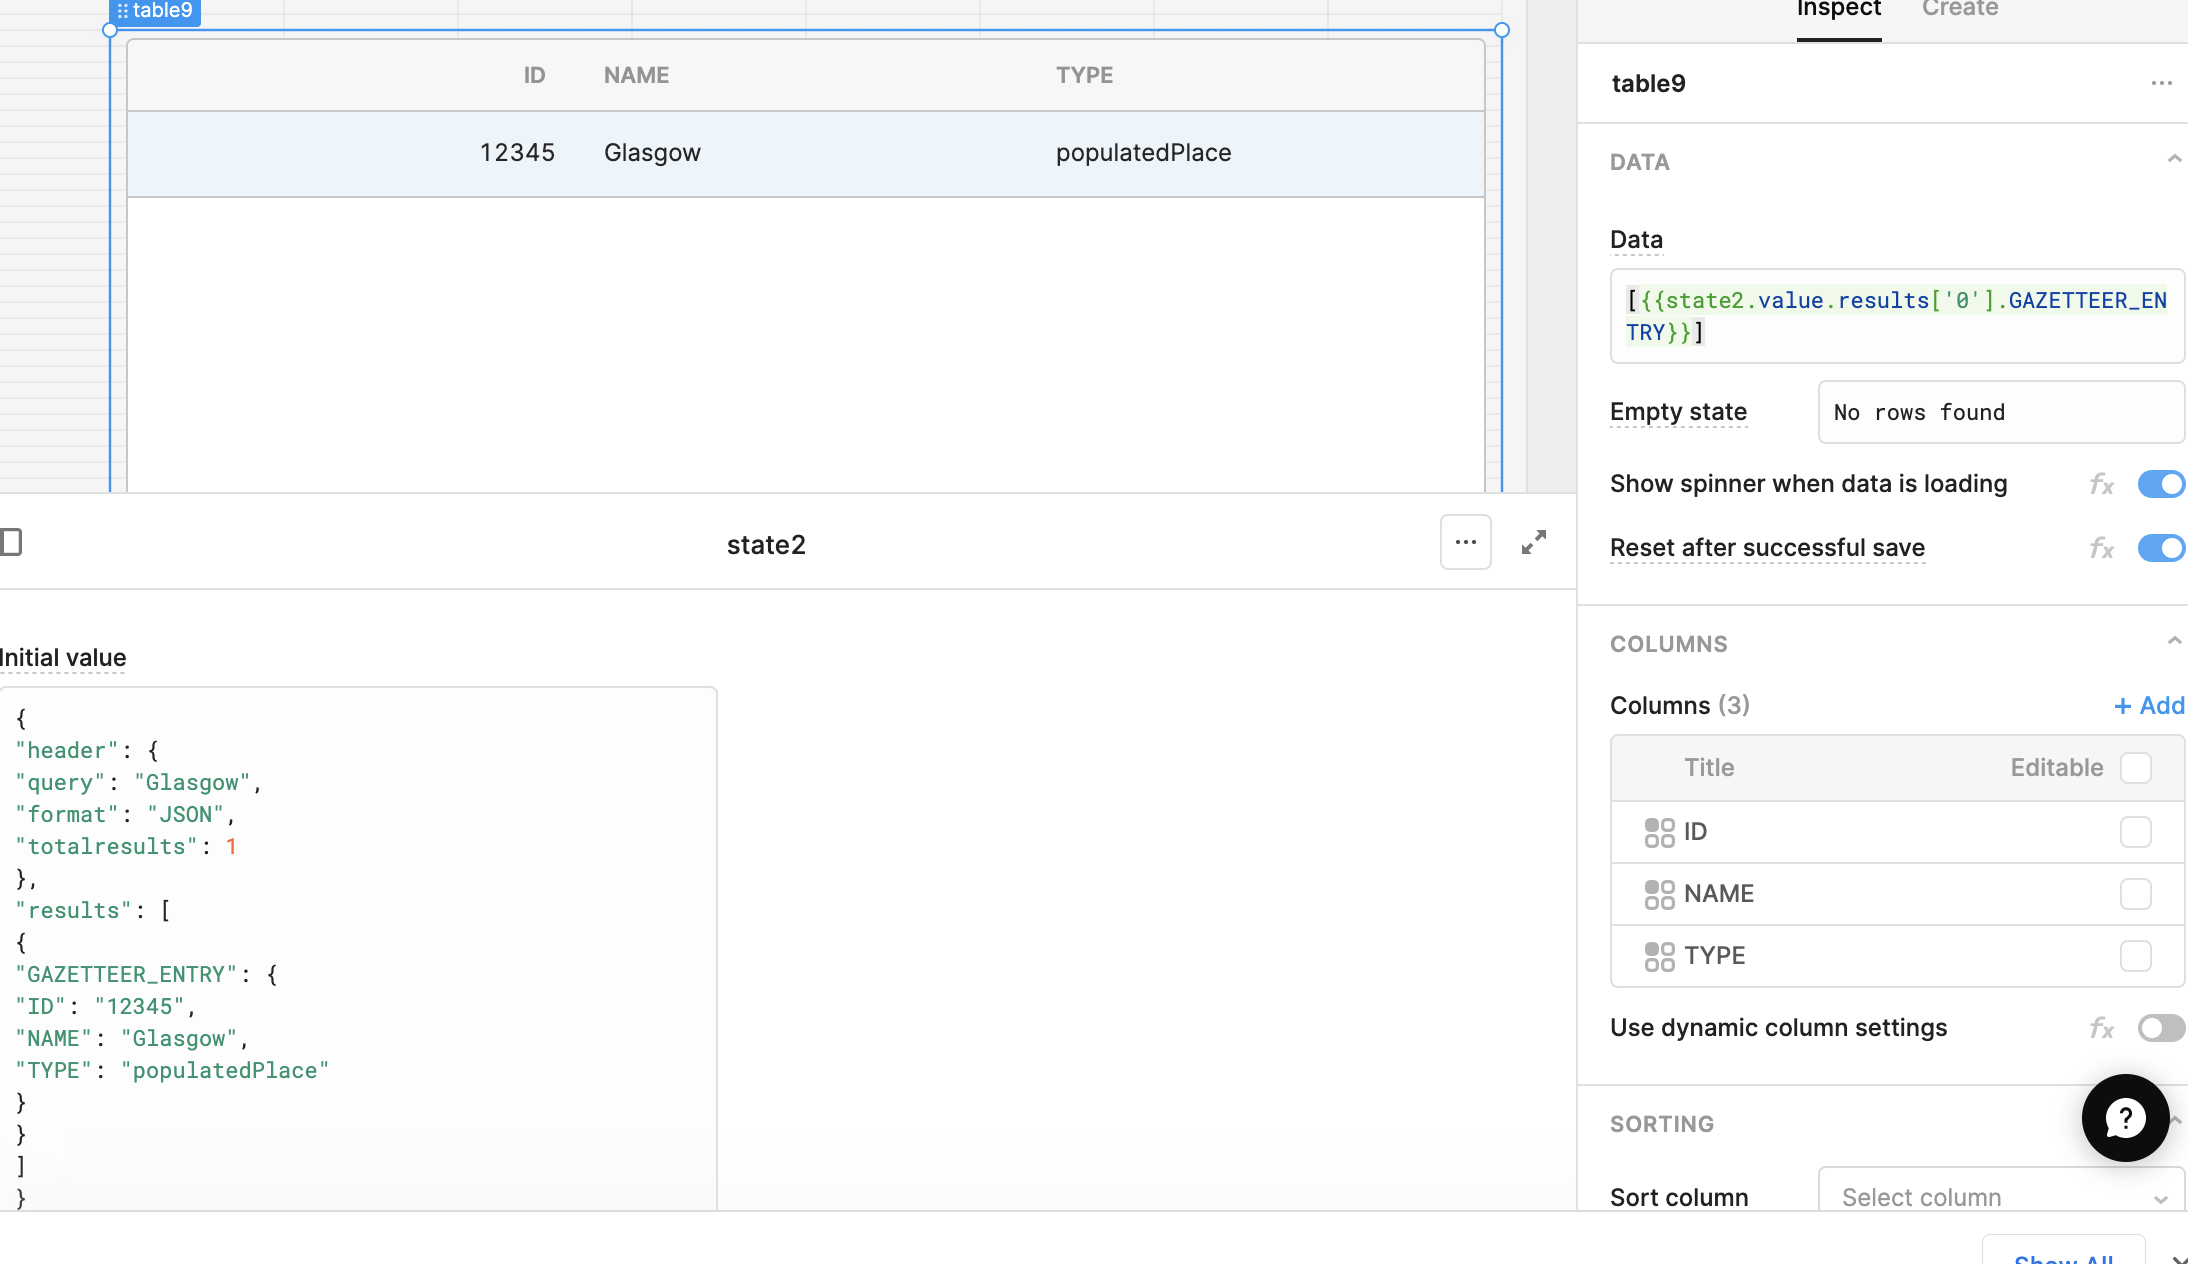
Task: Collapse the DATA section
Action: point(2174,160)
